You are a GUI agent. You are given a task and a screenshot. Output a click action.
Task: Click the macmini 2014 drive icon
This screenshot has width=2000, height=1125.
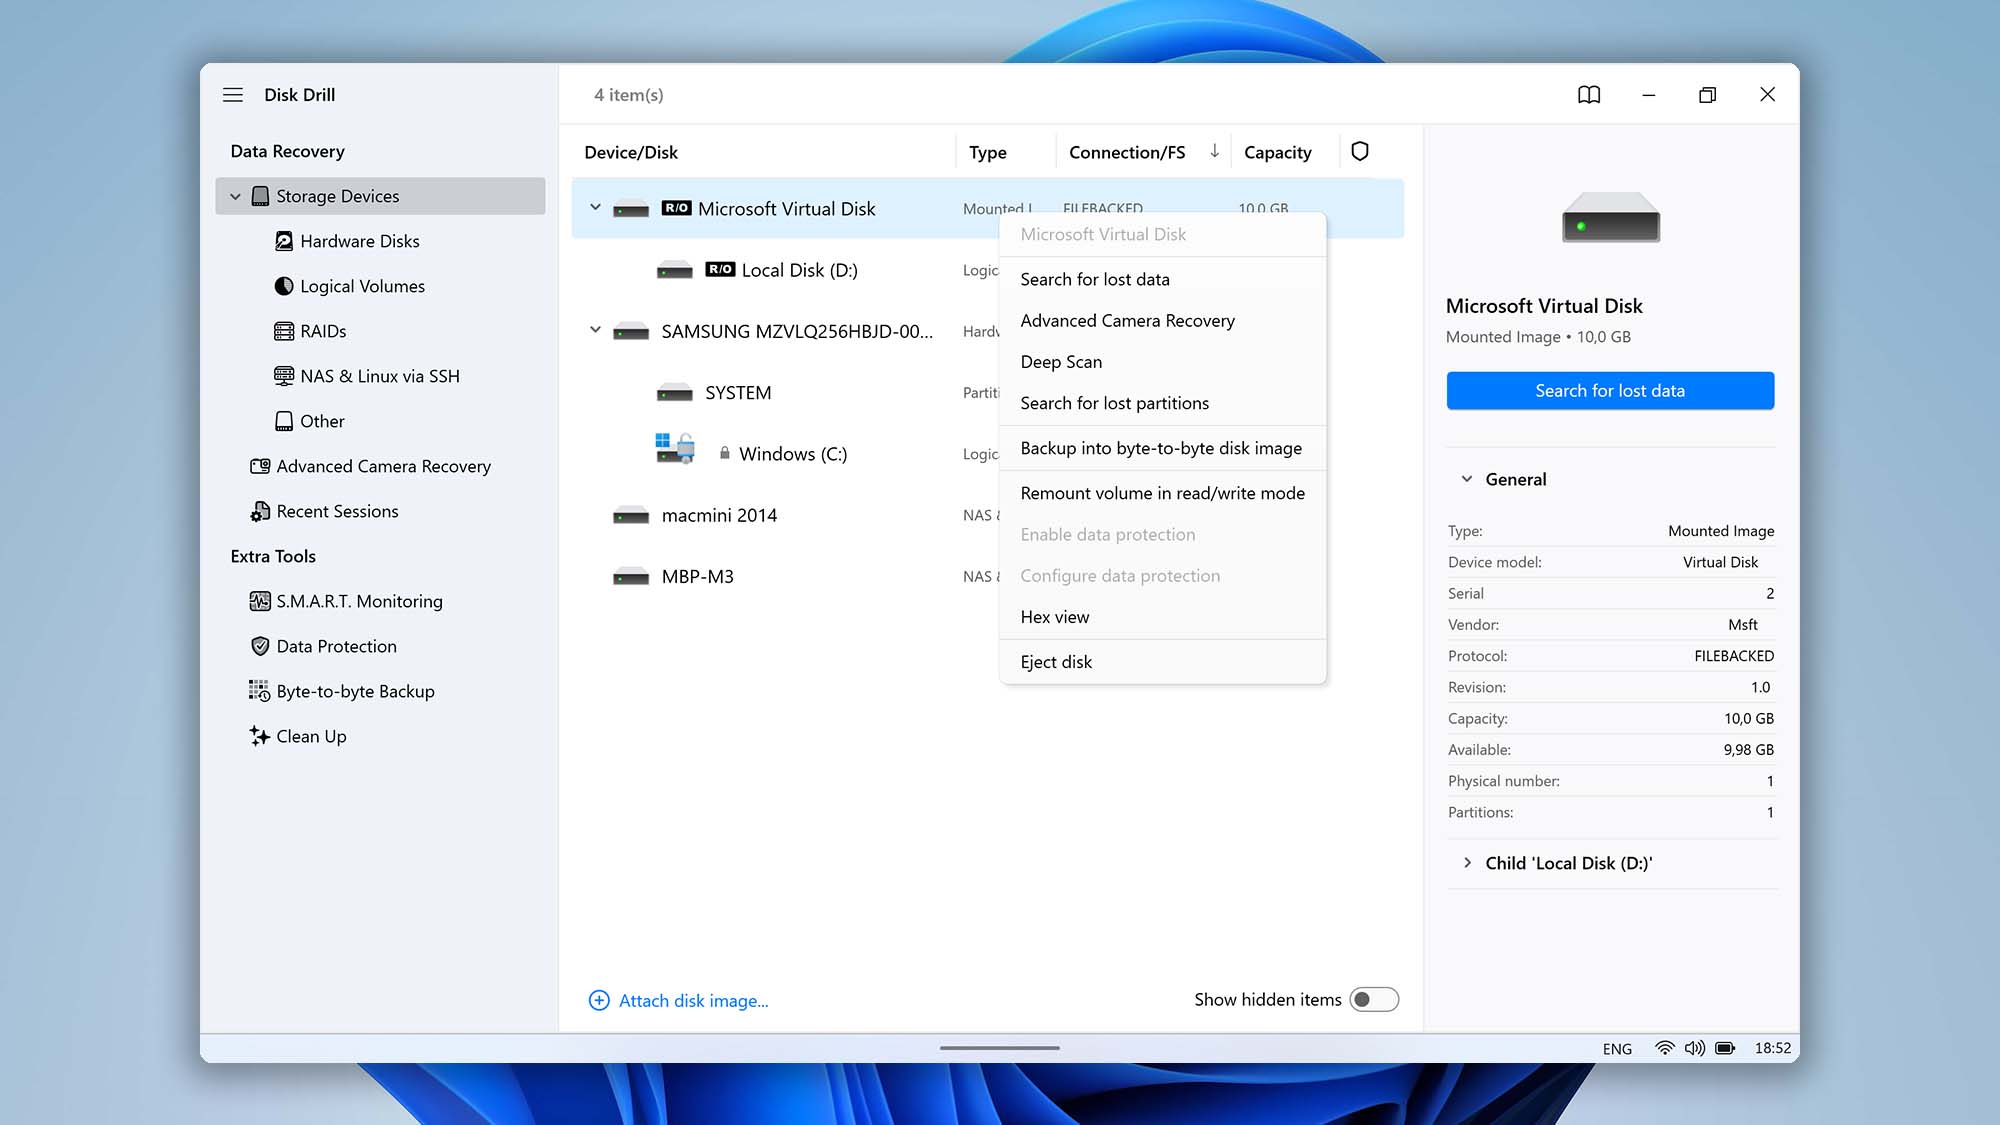631,516
